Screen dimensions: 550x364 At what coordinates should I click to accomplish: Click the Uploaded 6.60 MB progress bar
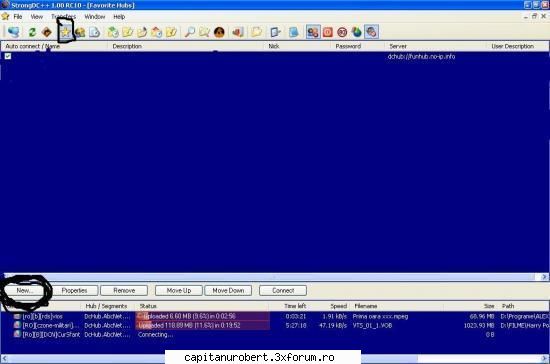(203, 316)
